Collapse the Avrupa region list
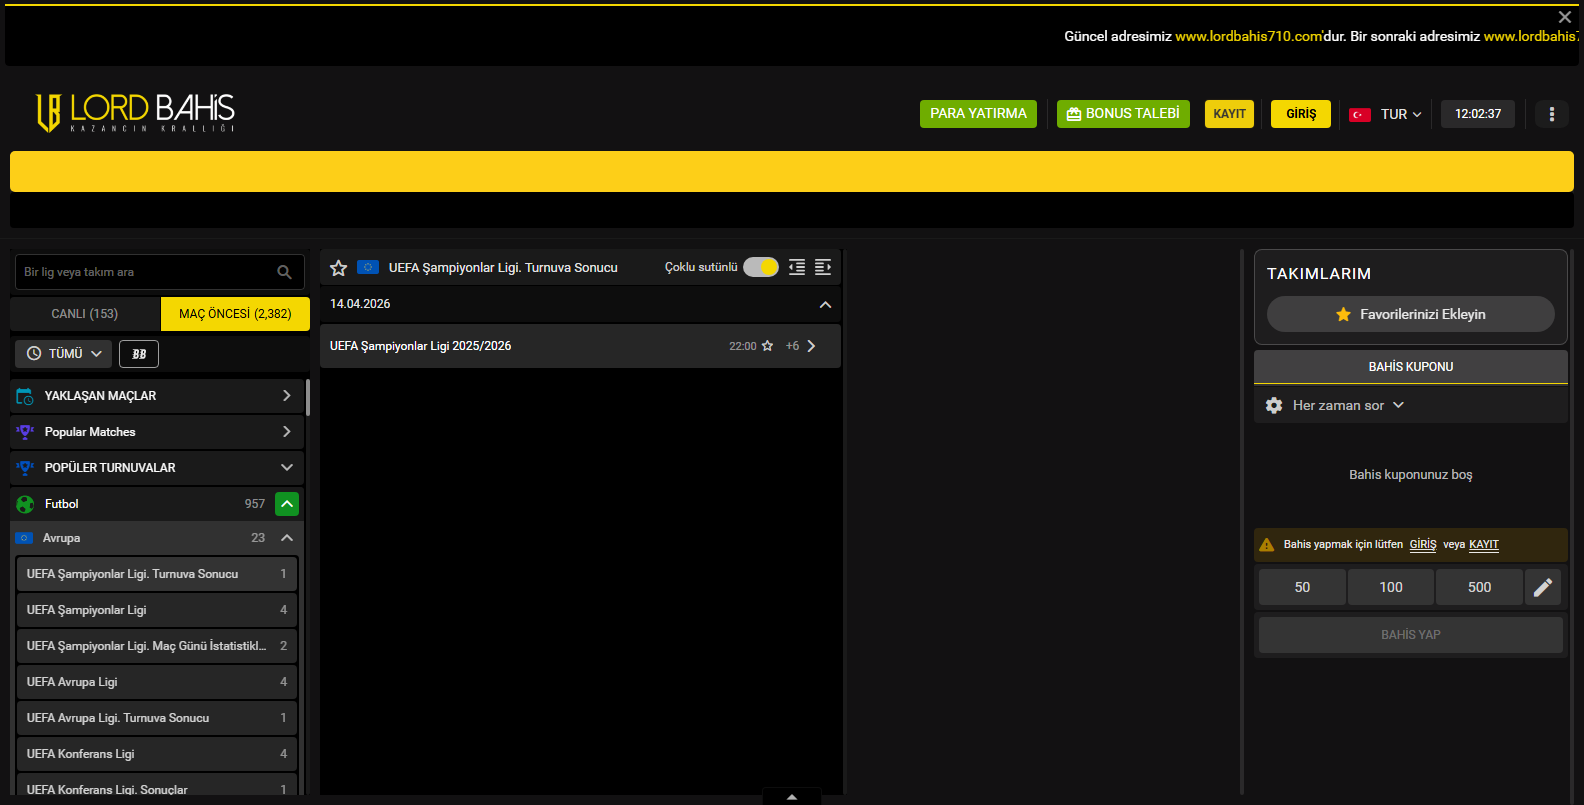 coord(287,538)
